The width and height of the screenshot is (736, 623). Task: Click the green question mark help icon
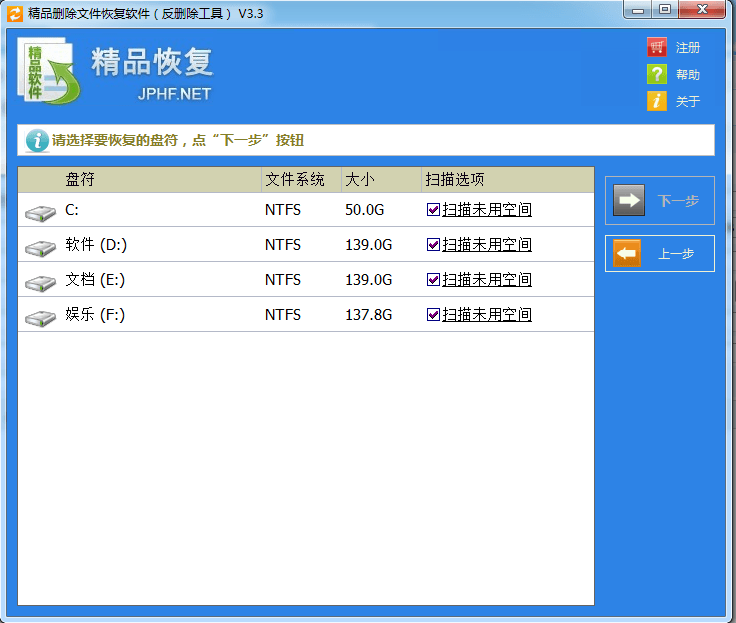point(656,74)
